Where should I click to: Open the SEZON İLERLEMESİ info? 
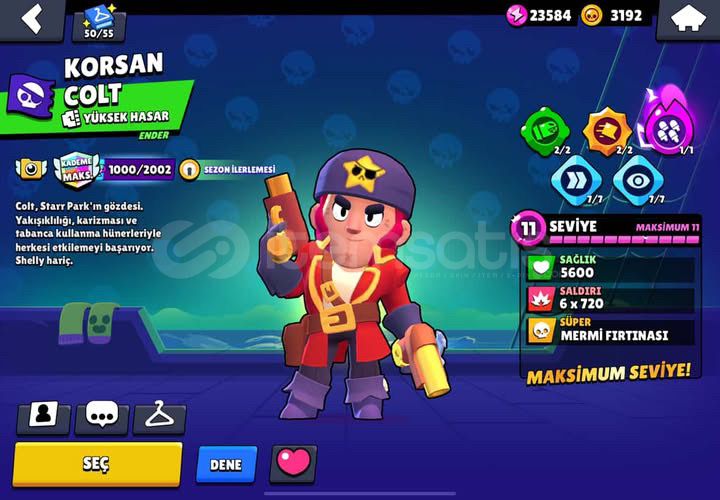(x=228, y=169)
